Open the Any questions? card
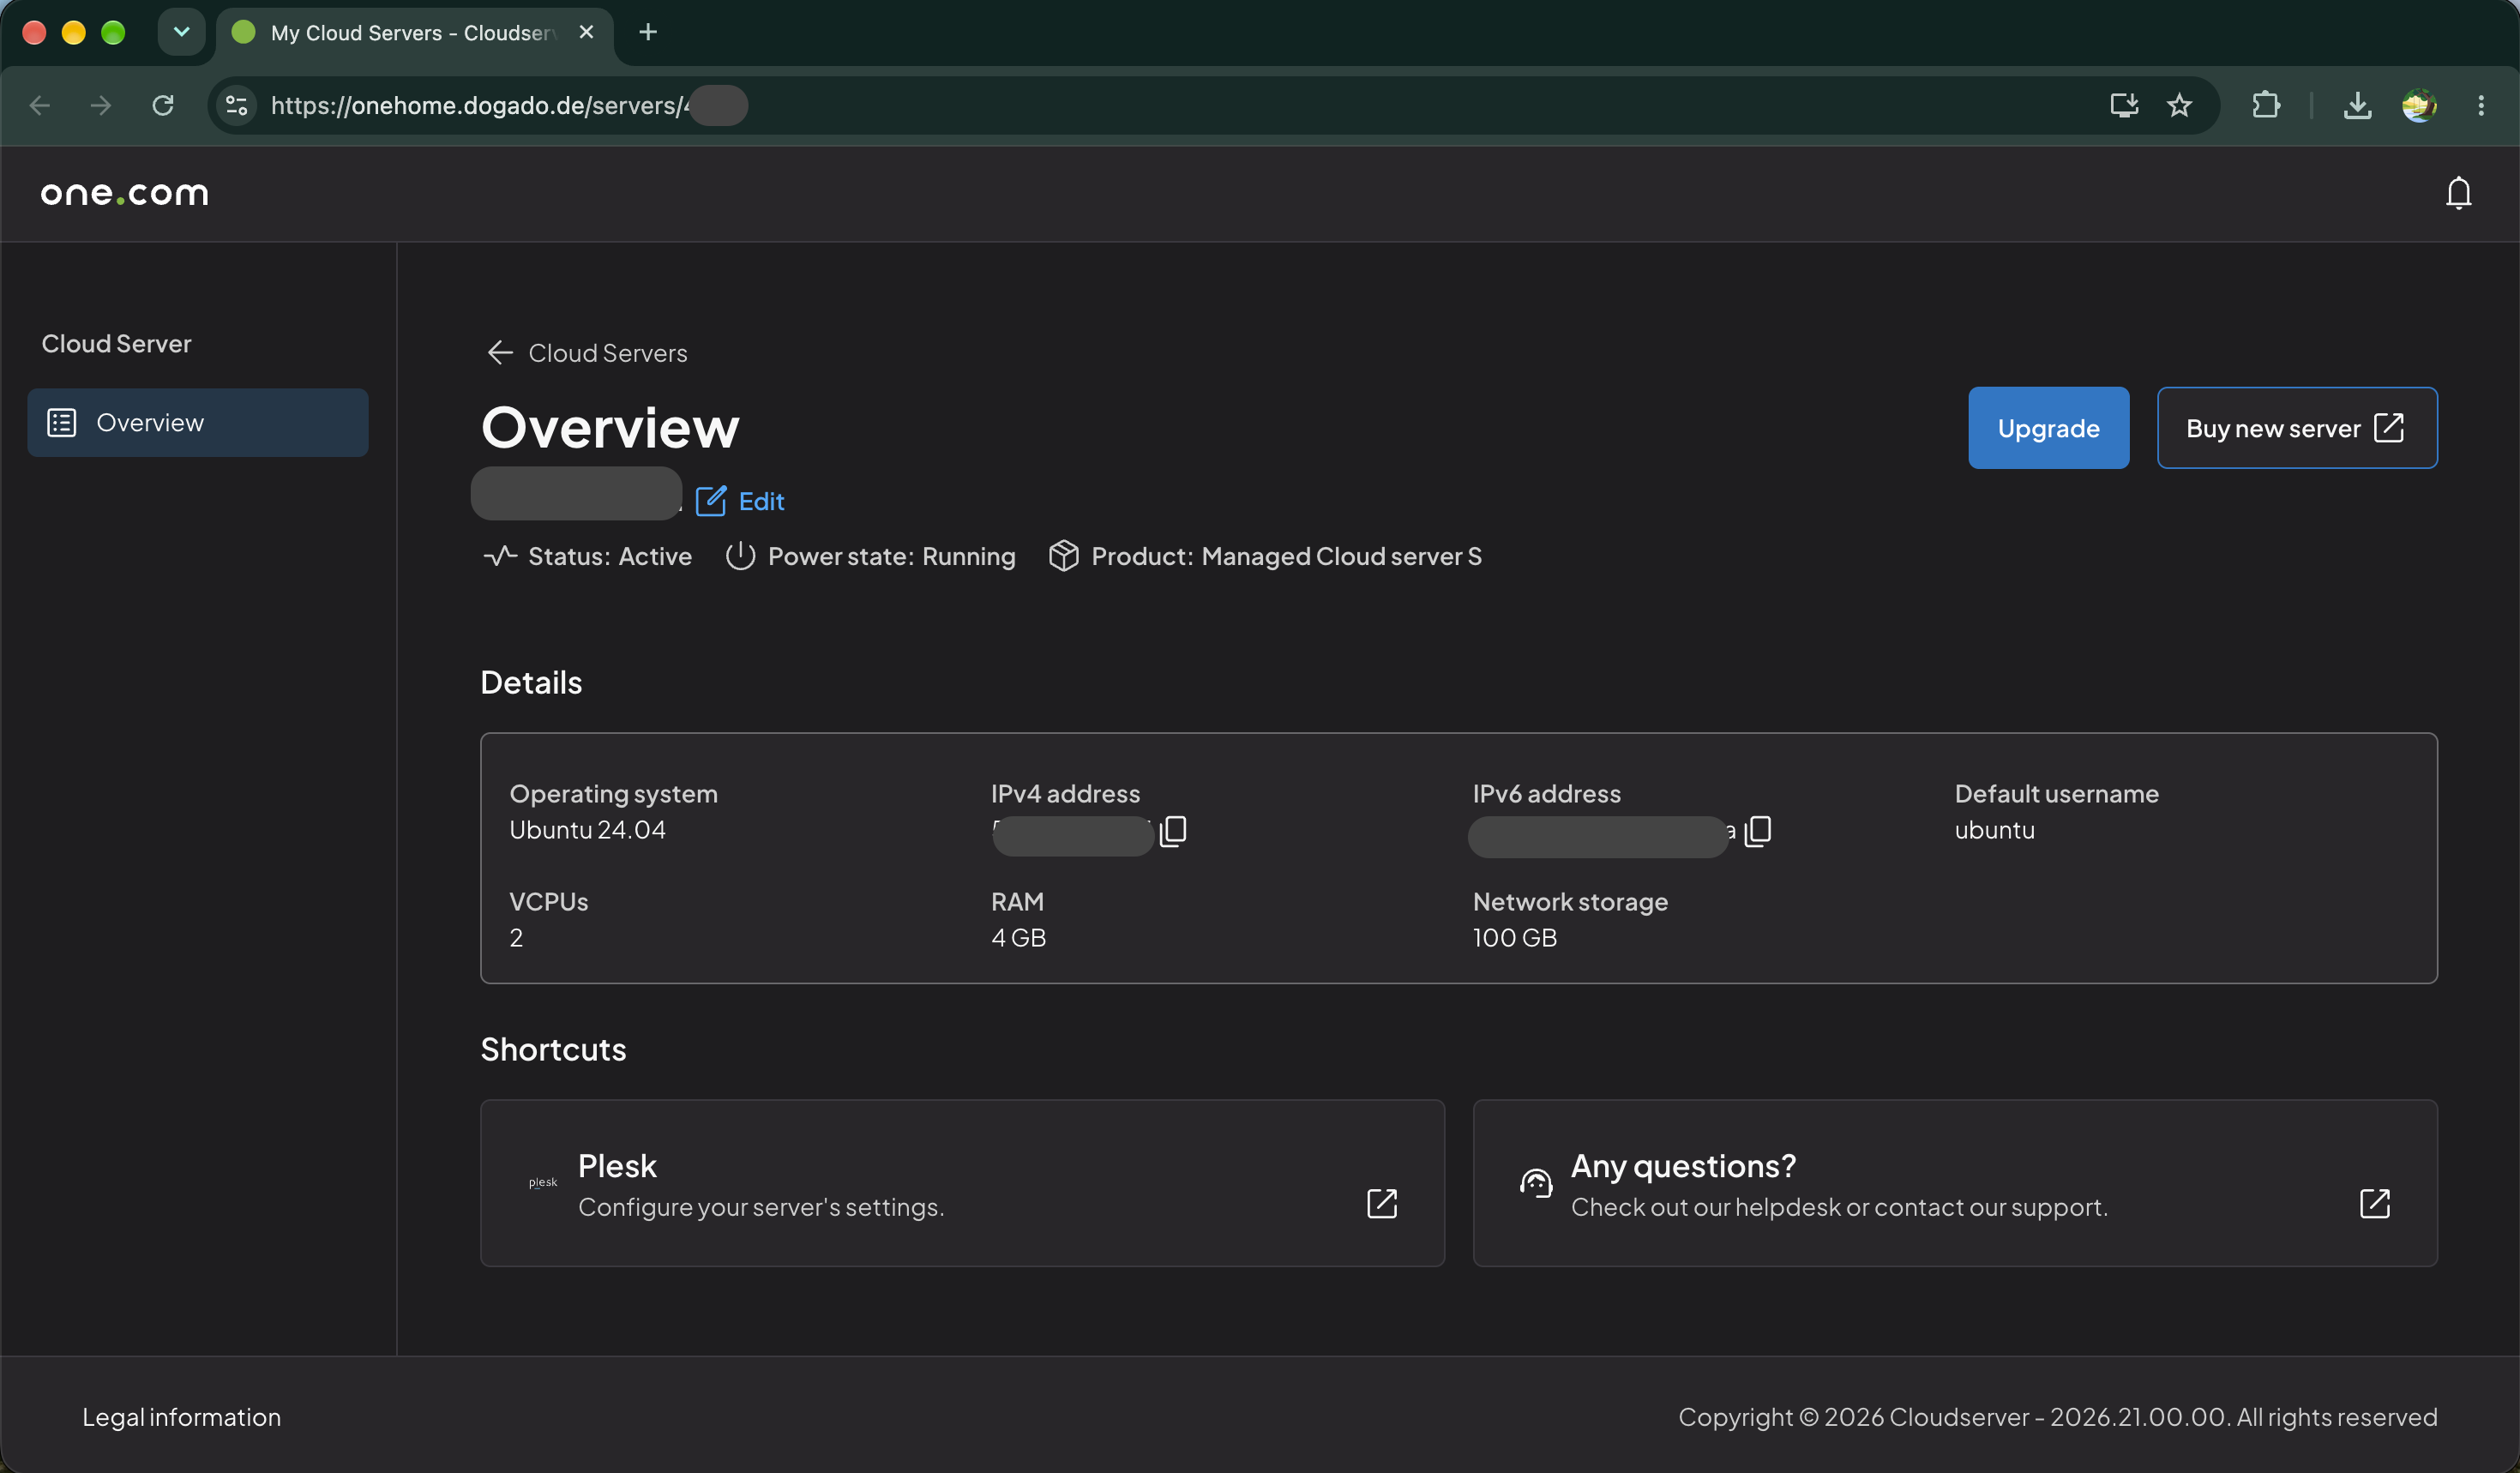 point(1955,1183)
